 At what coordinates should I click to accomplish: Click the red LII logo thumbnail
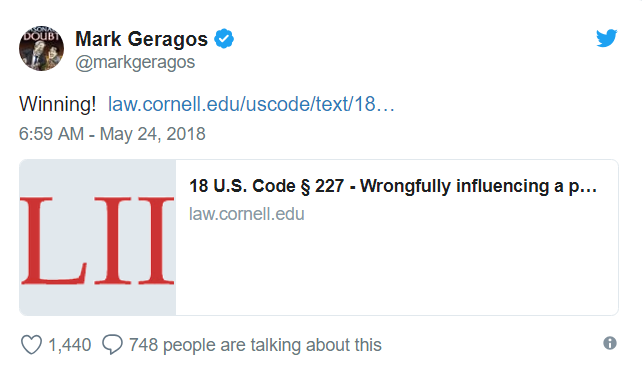(97, 240)
